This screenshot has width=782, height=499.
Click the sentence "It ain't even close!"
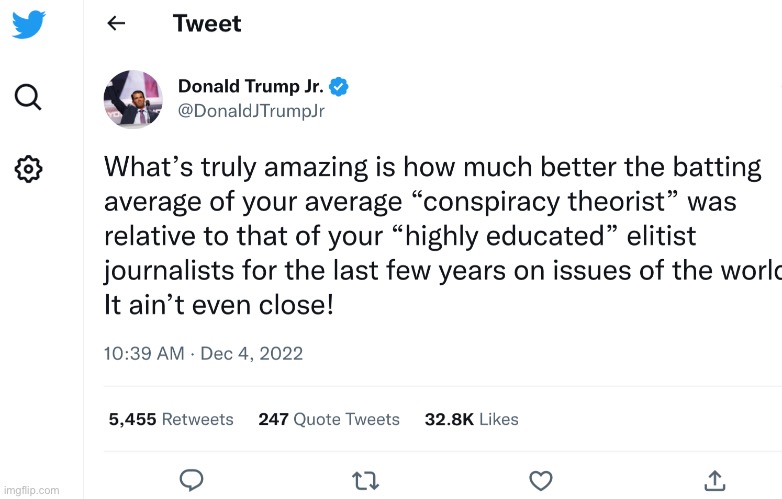[218, 305]
